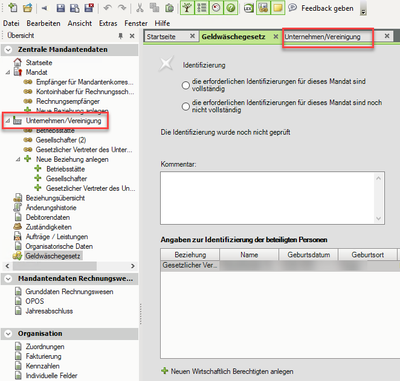The image size is (400, 381).
Task: Click the paste clipboard toolbar icon
Action: [169, 8]
